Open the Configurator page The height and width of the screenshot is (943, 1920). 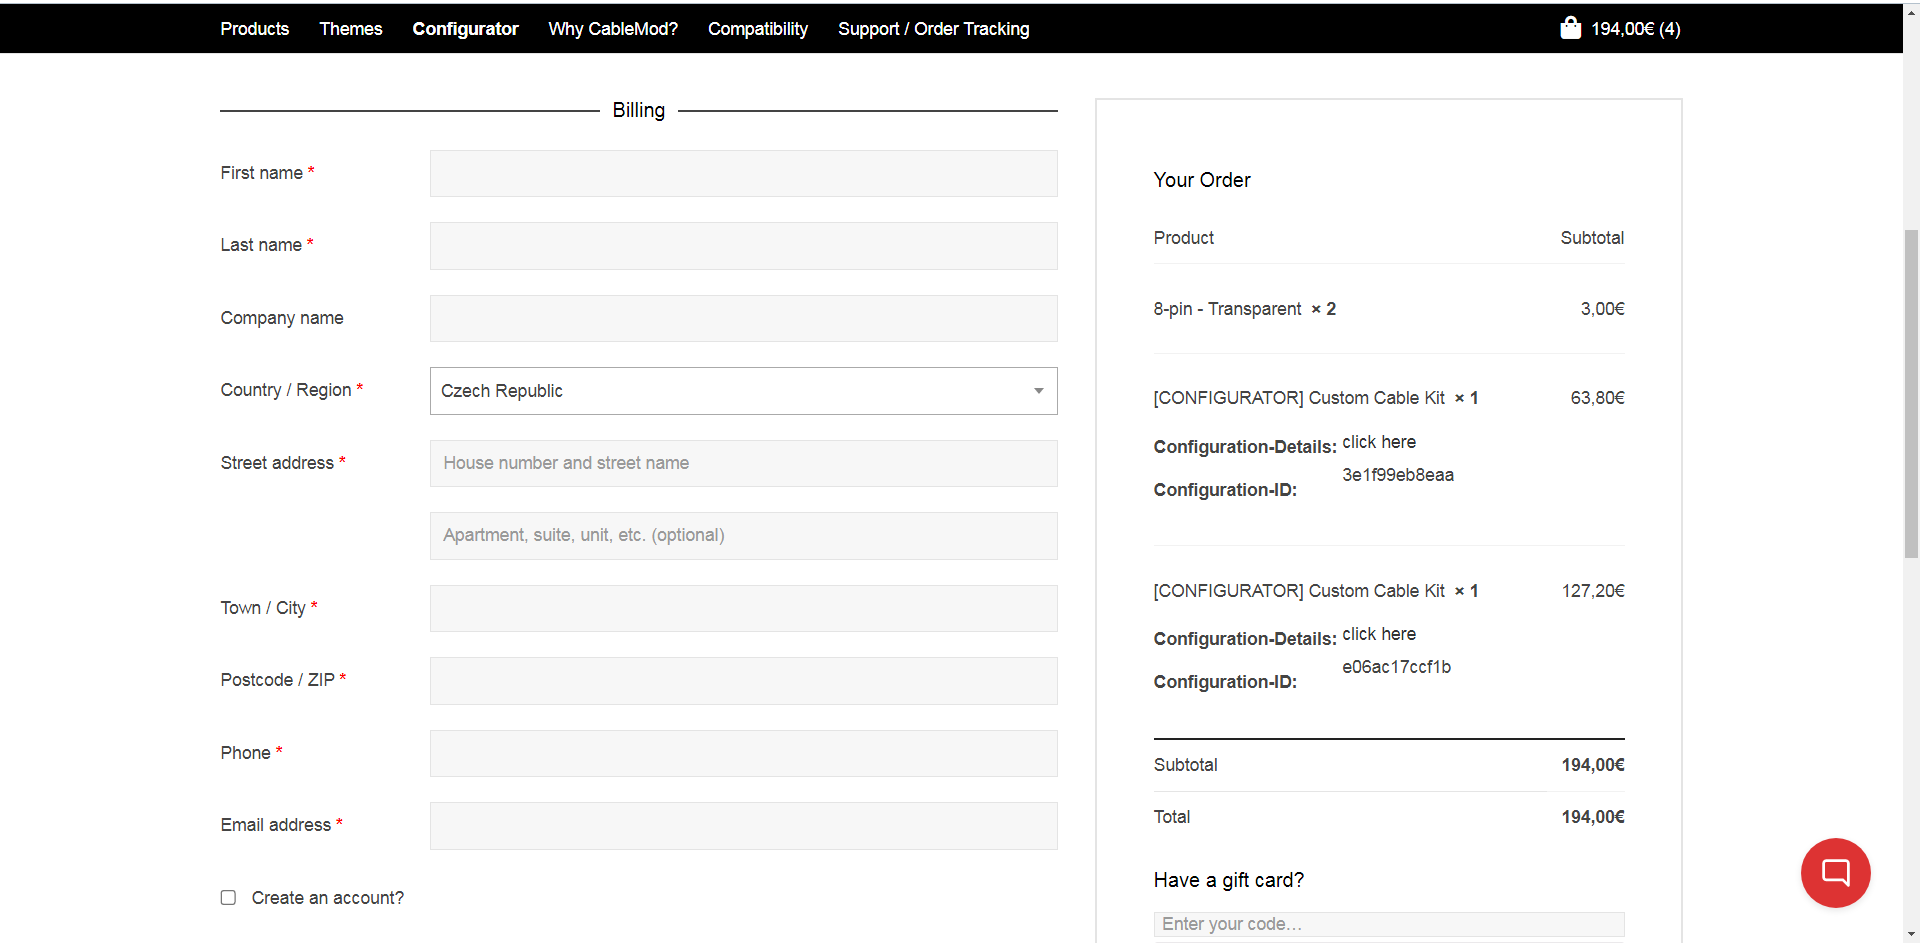[x=465, y=29]
